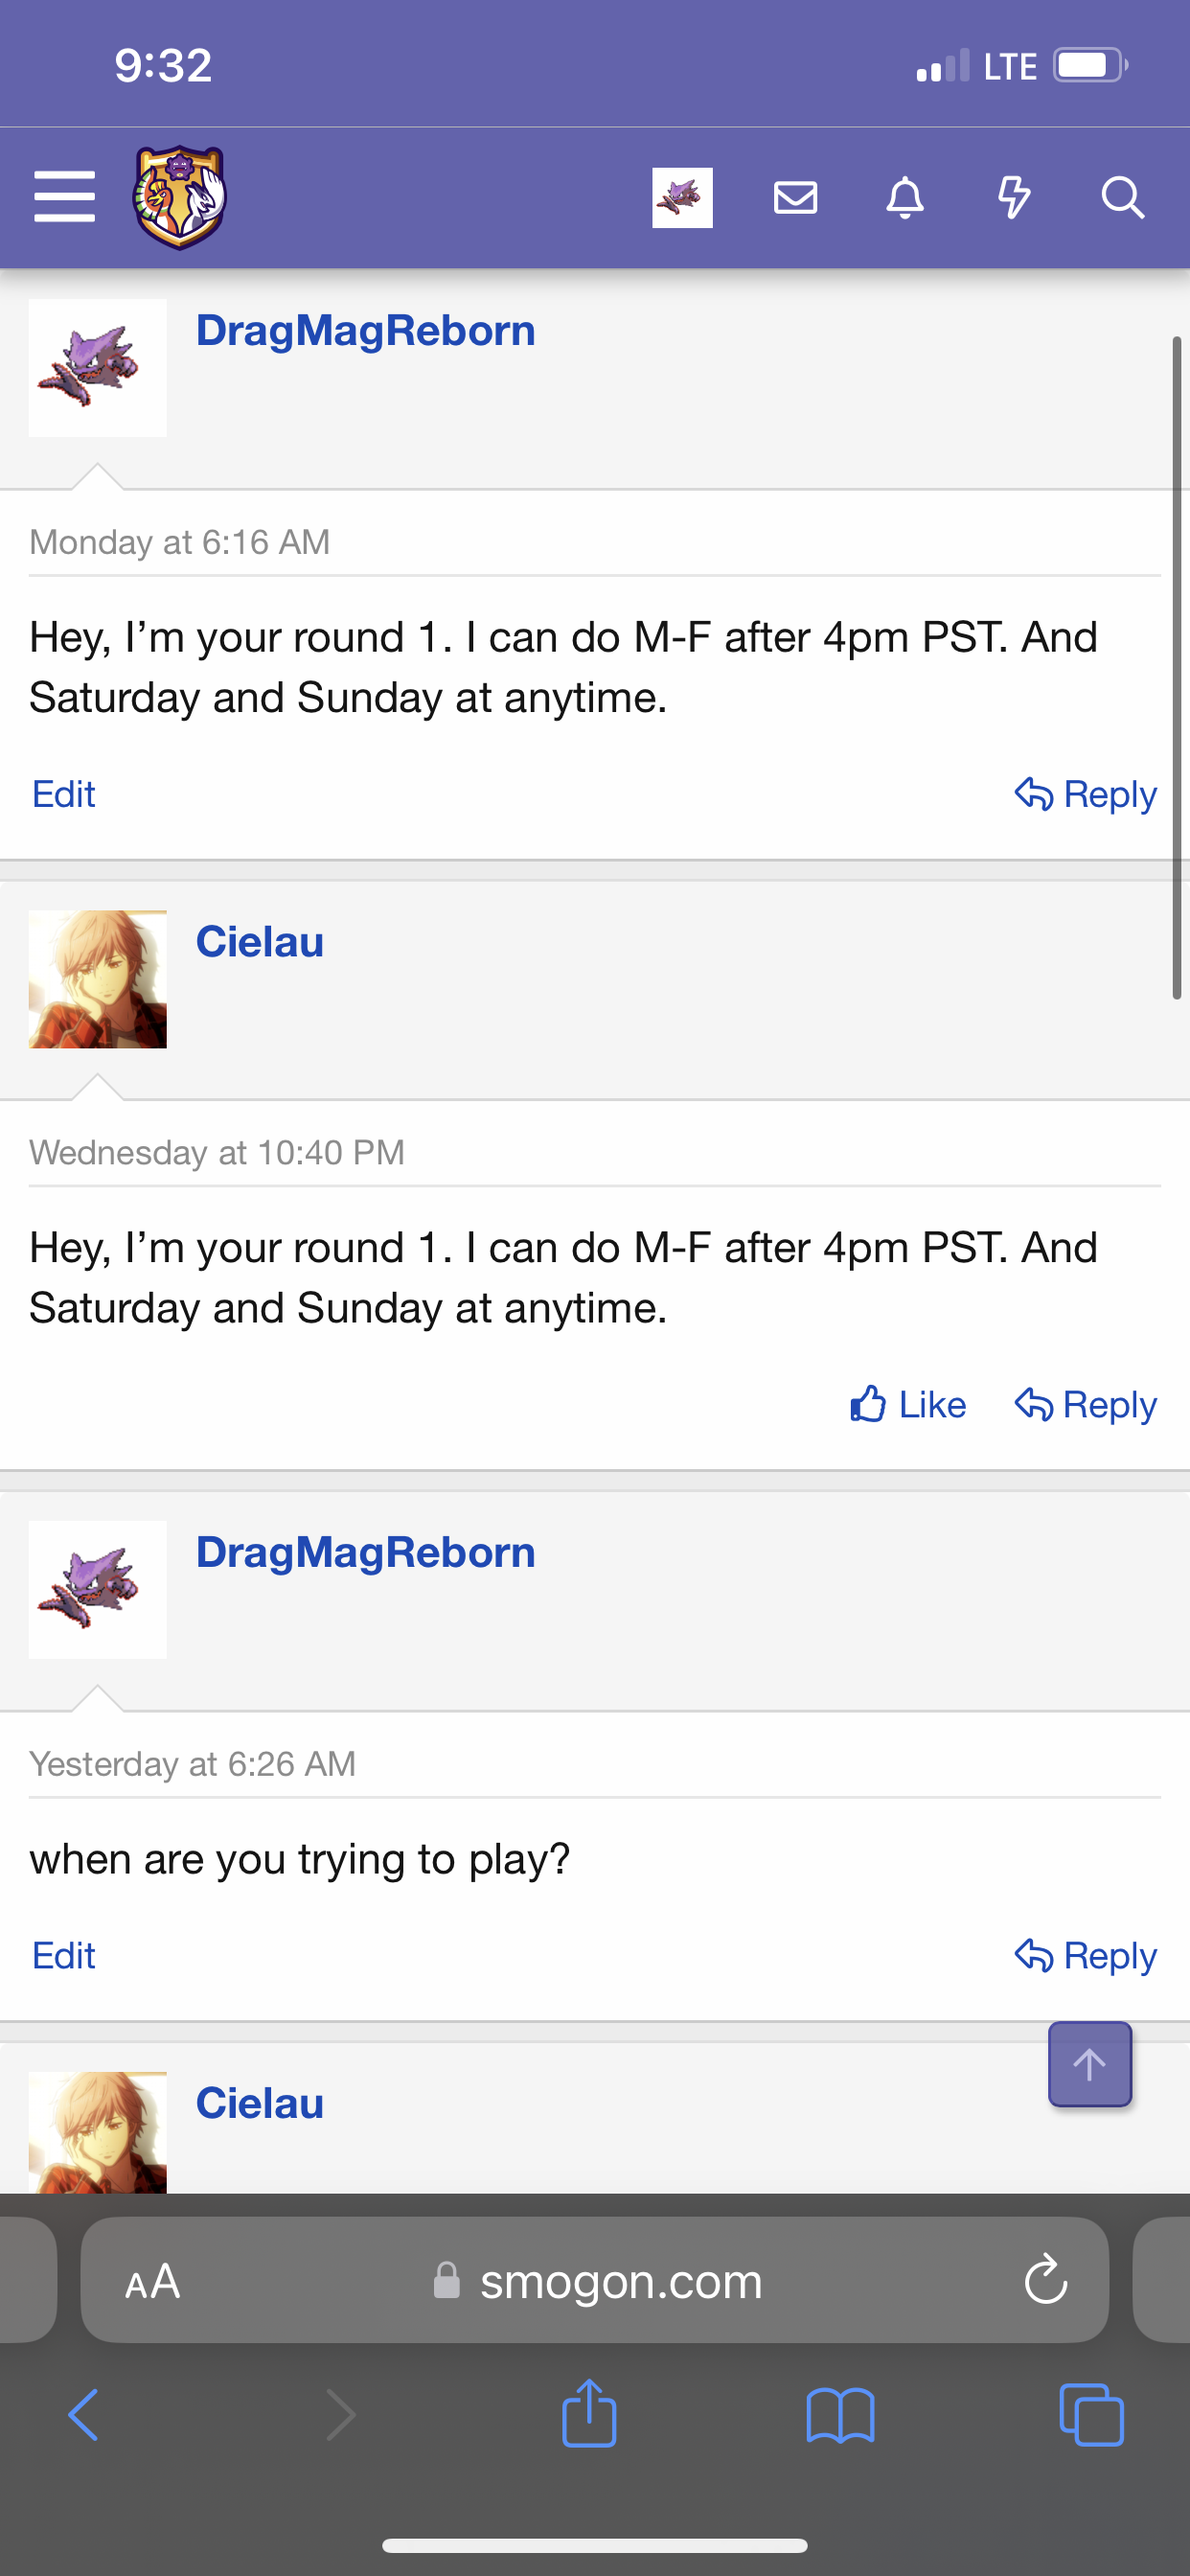Open the Safari AA reader menu
This screenshot has height=2576, width=1190.
pyautogui.click(x=153, y=2281)
